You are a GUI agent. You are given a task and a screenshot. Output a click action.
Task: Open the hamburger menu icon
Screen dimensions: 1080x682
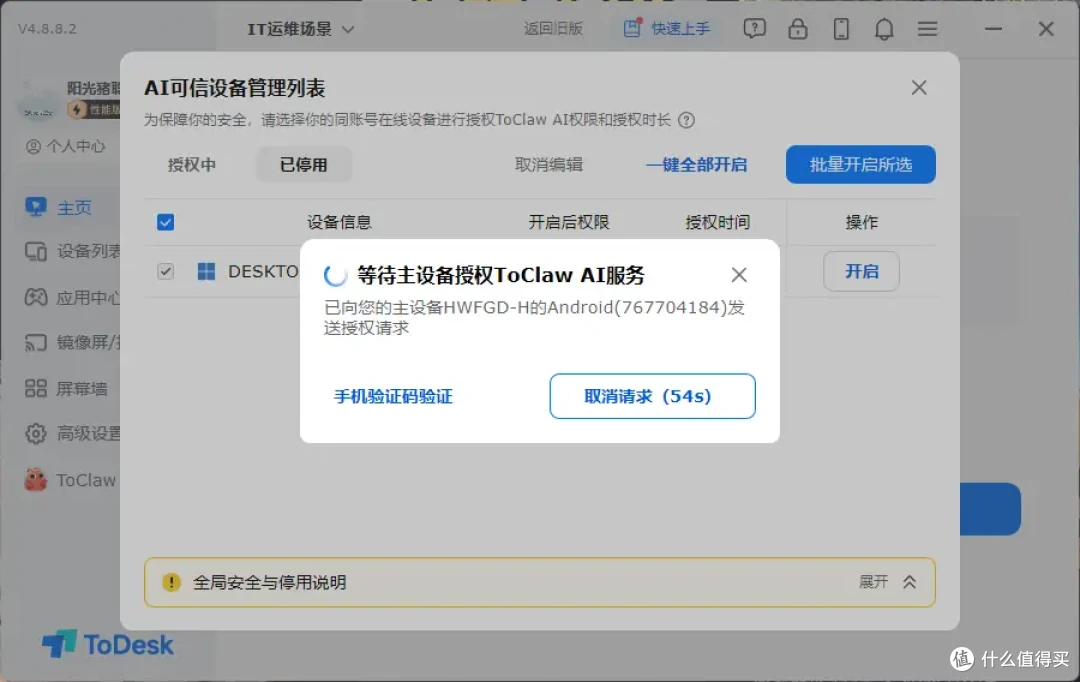(927, 29)
